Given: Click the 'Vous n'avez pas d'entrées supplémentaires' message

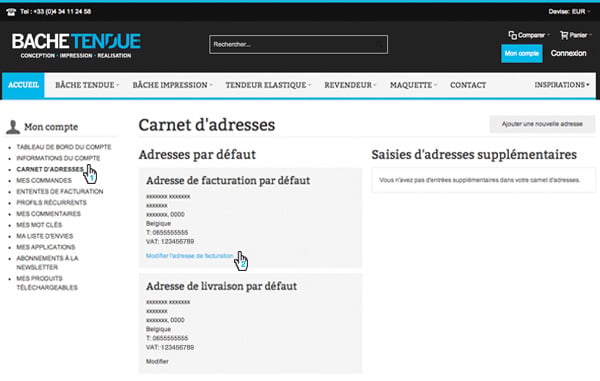Looking at the screenshot, I should (x=479, y=180).
